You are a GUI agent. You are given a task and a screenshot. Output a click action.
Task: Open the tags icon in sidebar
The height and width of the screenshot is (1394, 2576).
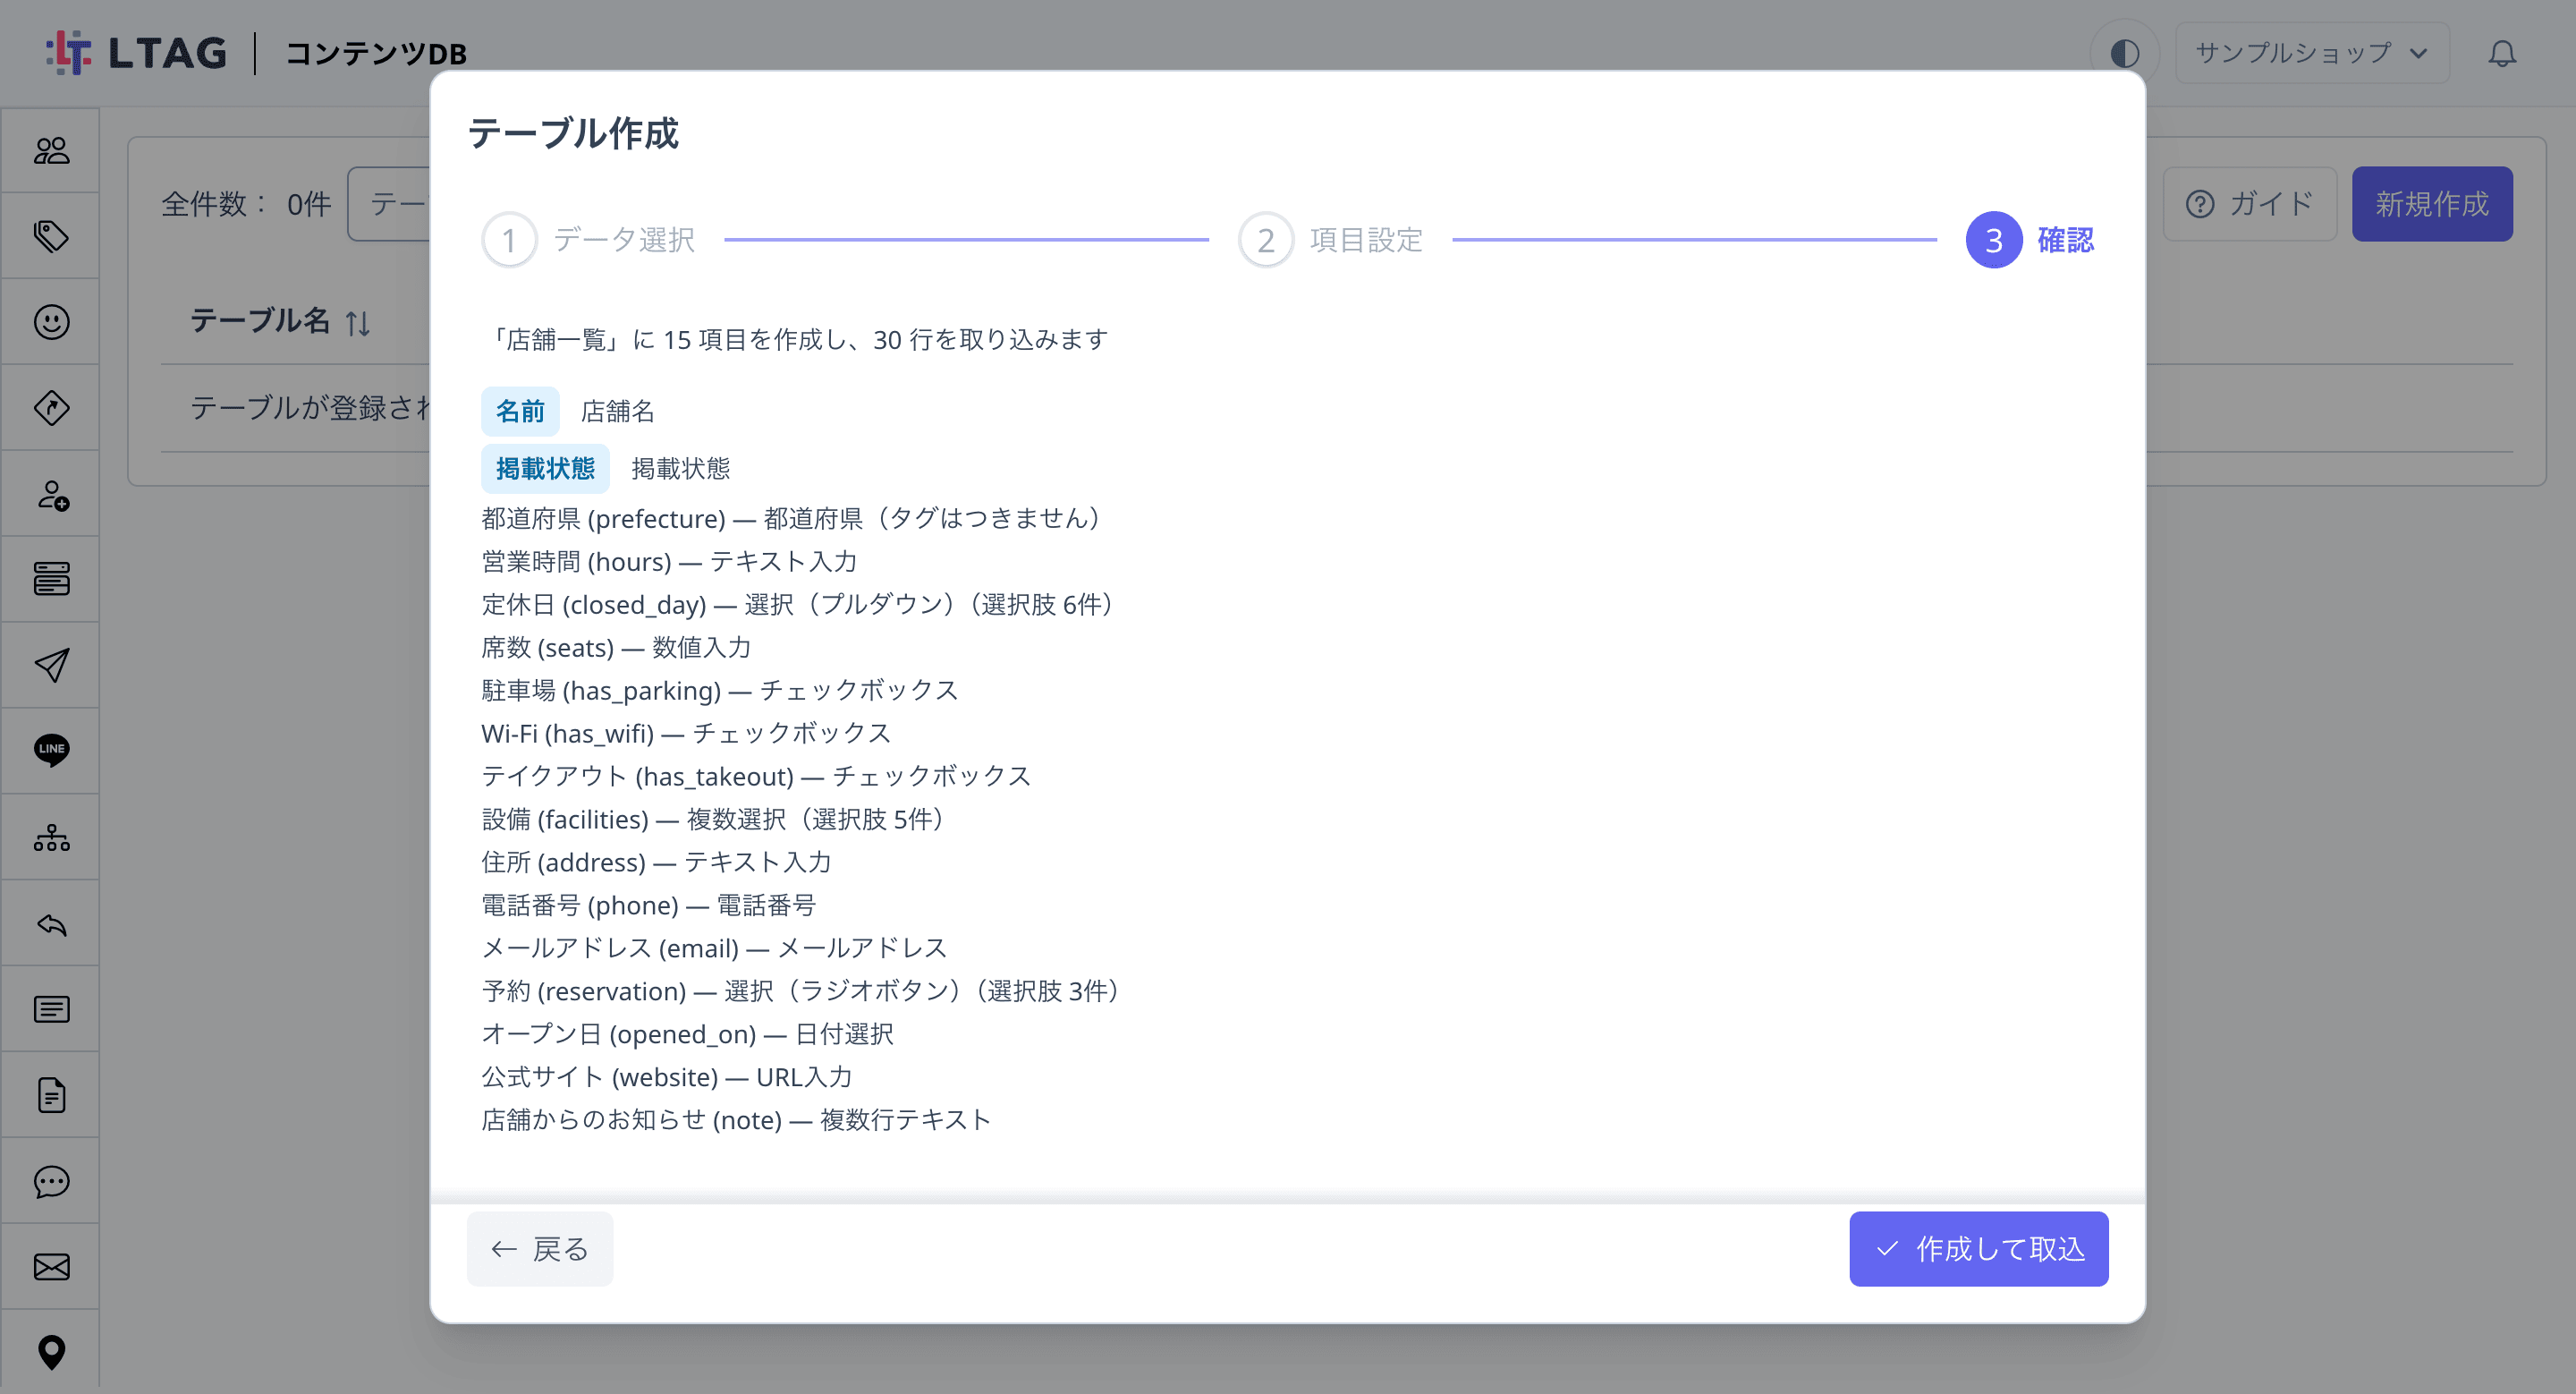(x=51, y=236)
